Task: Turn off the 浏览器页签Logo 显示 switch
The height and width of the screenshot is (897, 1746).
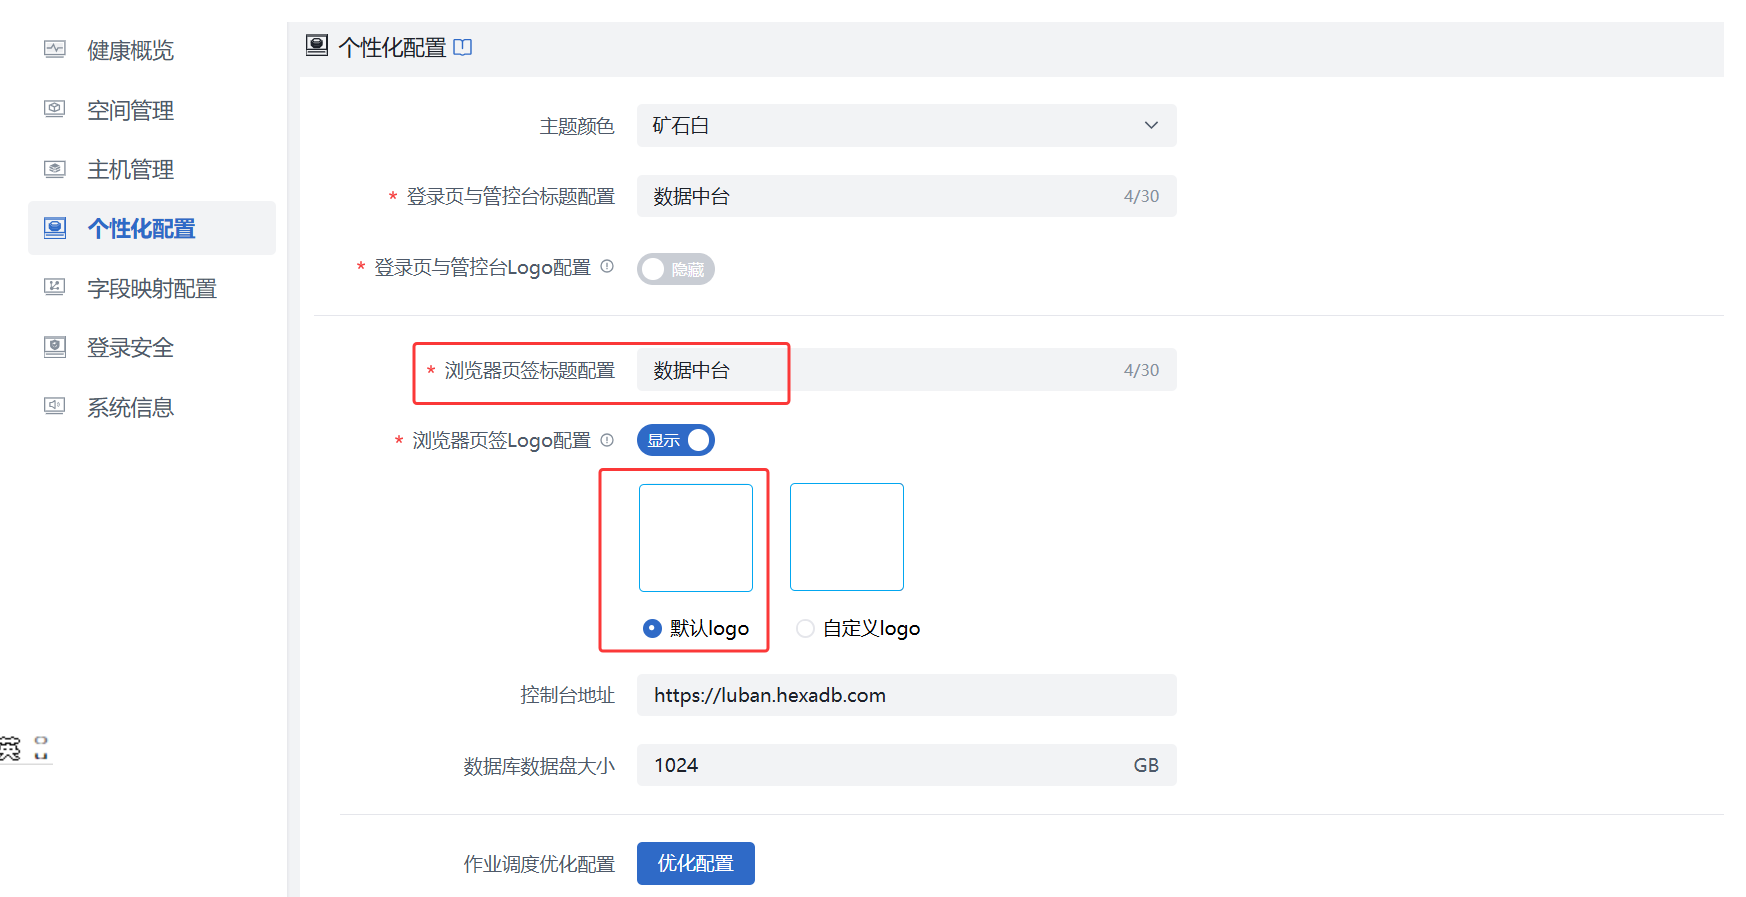Action: 675,440
